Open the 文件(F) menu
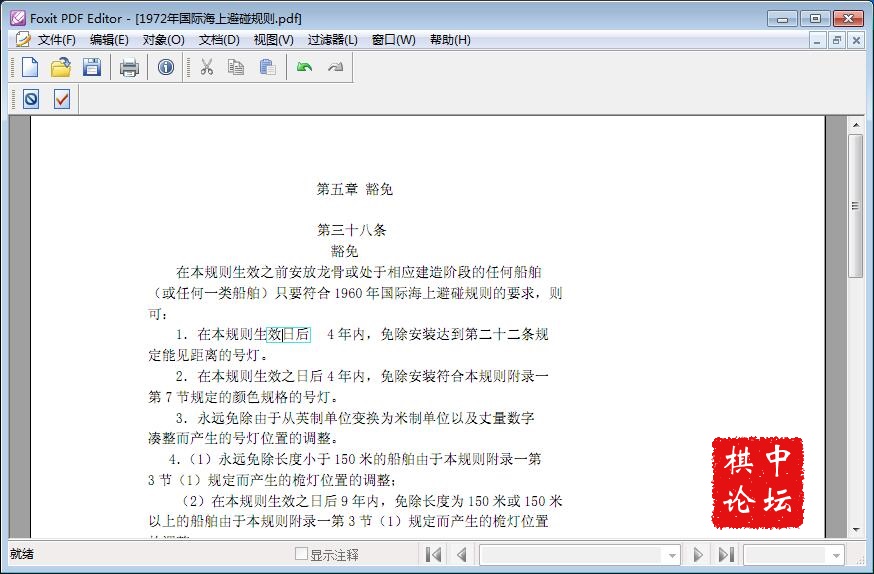This screenshot has width=874, height=574. click(x=56, y=40)
